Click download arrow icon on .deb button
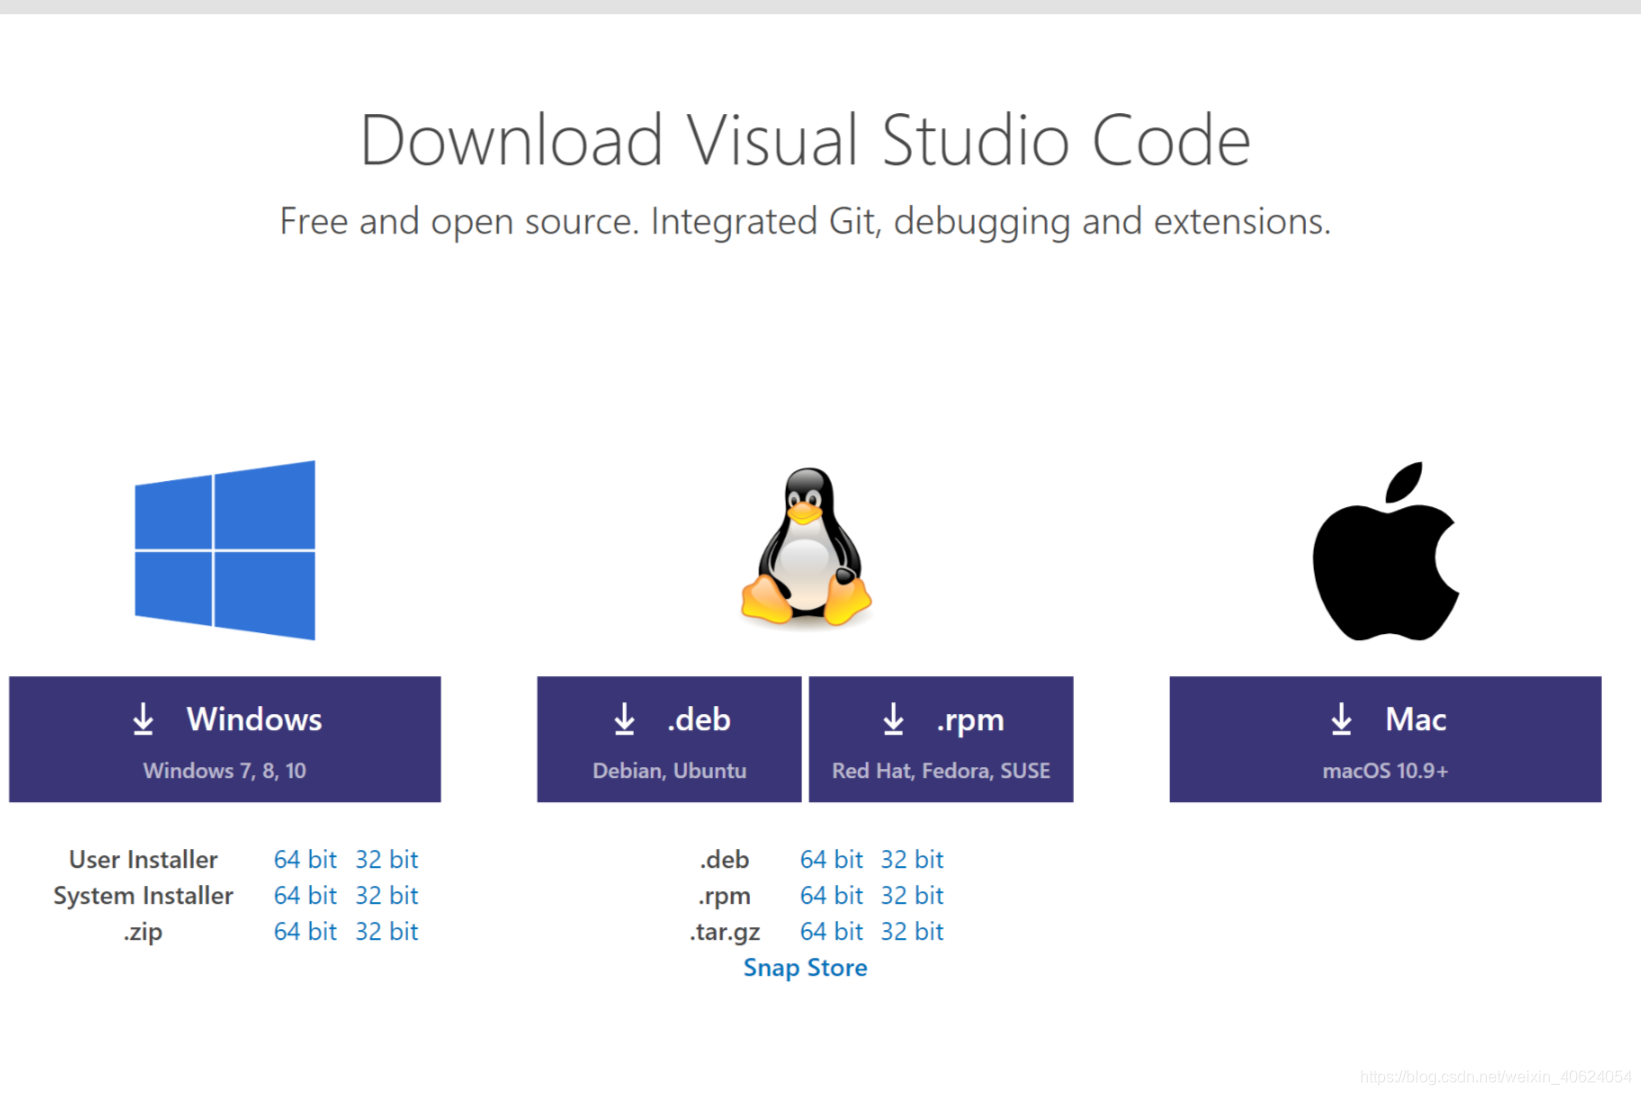1641x1095 pixels. 624,719
